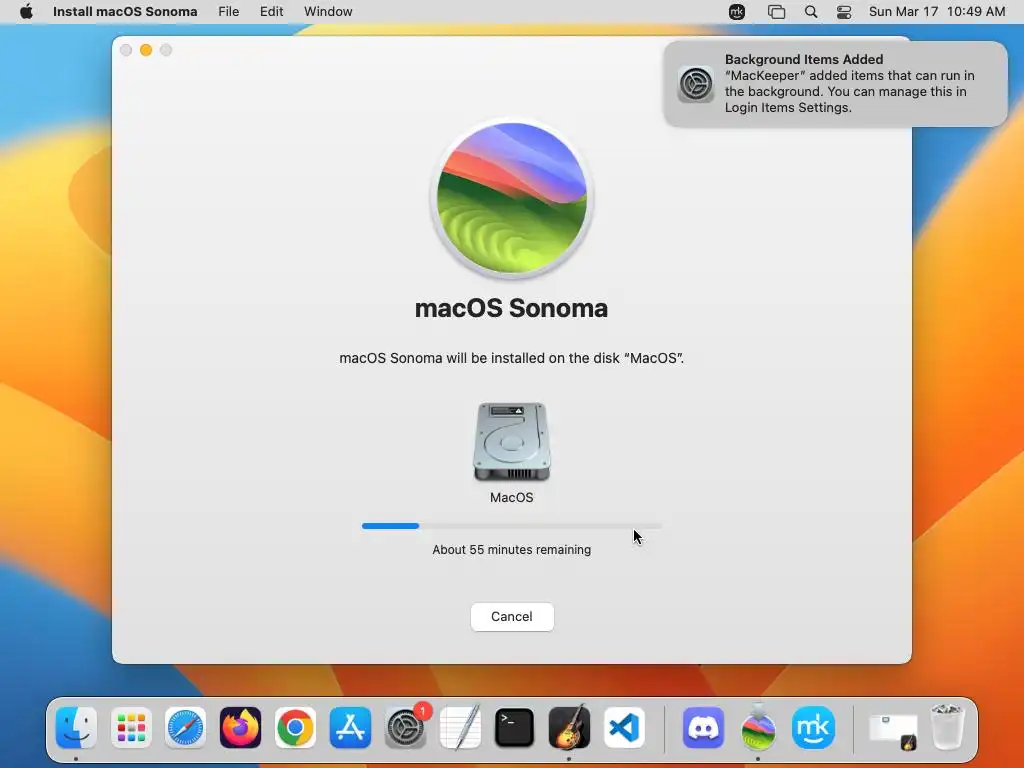Launch Safari from the Dock
This screenshot has width=1024, height=768.
185,728
